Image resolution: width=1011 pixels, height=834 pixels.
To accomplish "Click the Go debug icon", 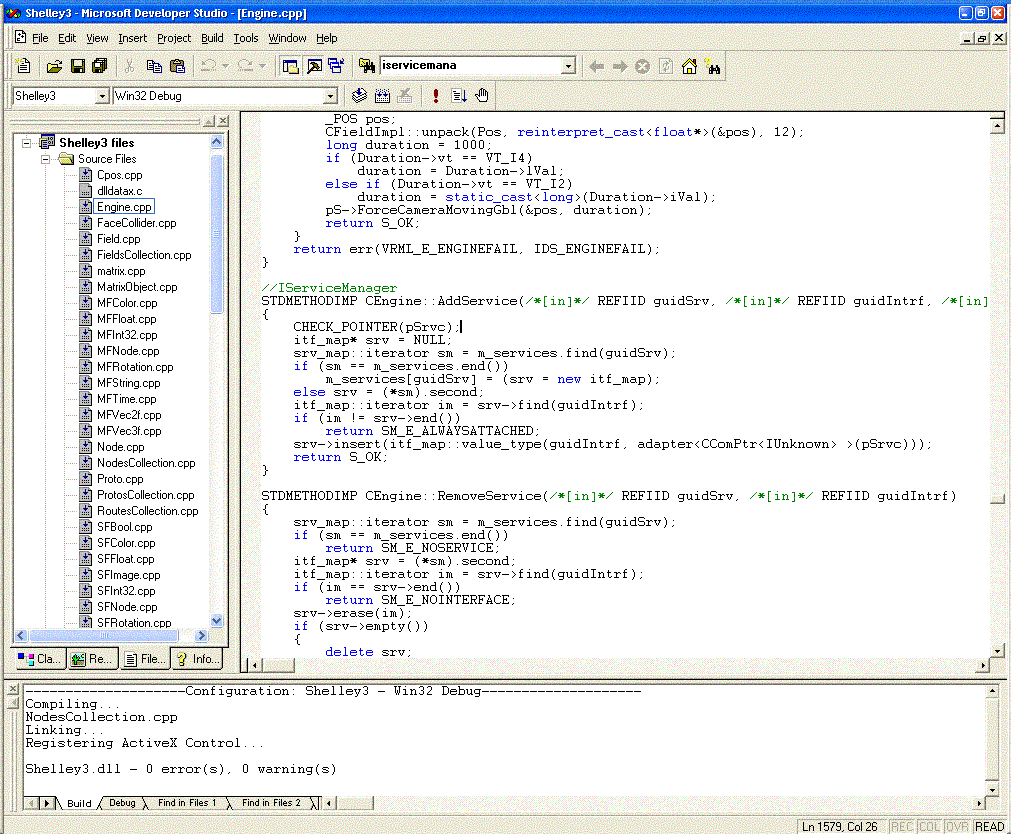I will tap(459, 96).
